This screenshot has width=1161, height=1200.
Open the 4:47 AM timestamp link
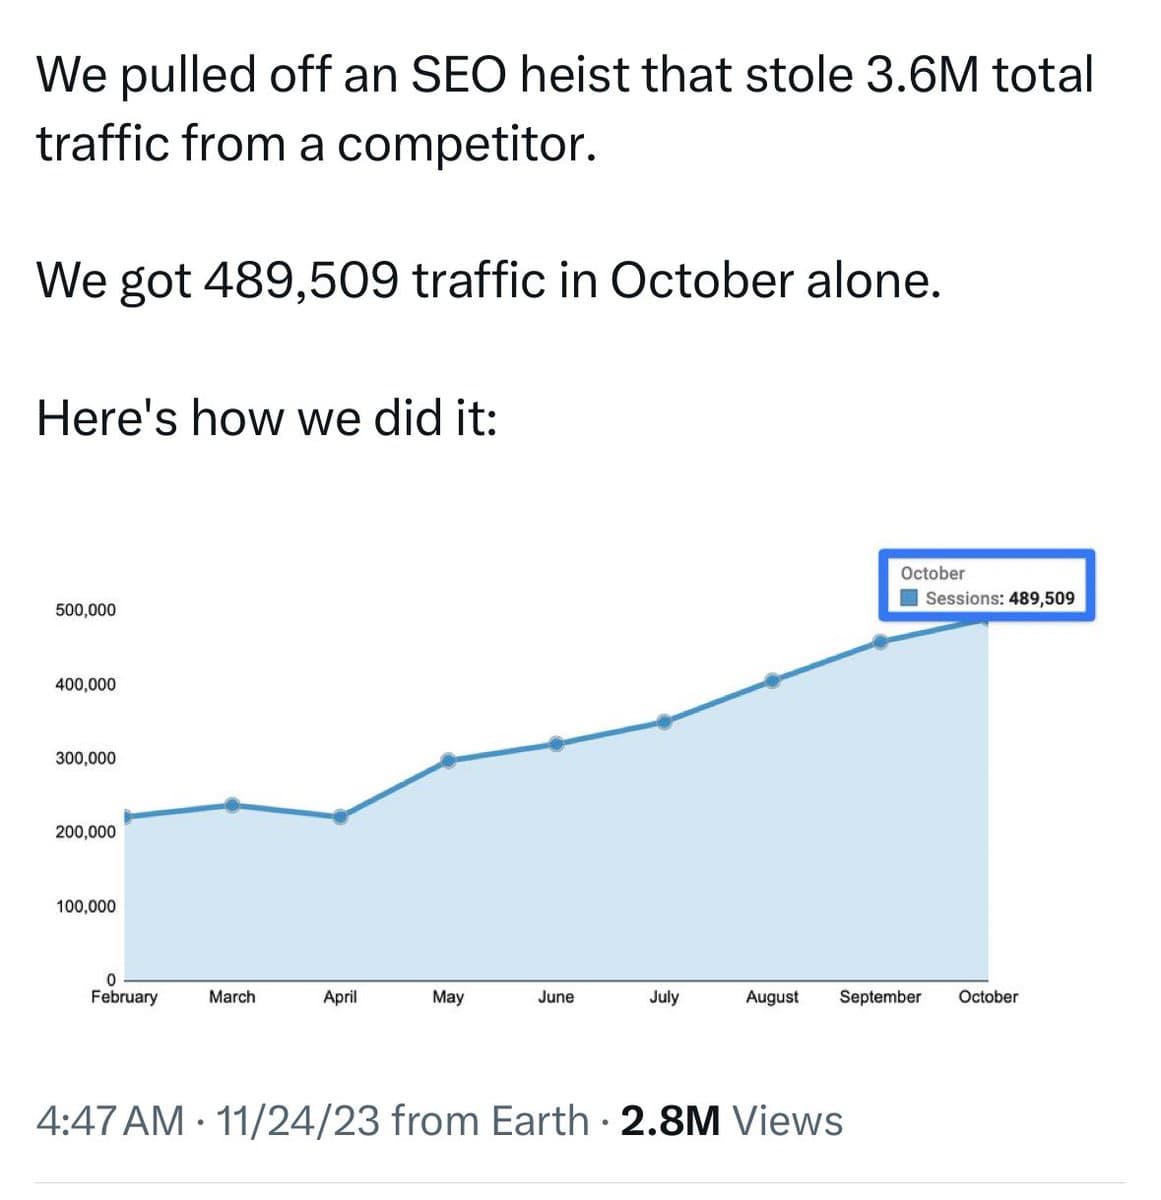click(110, 1120)
